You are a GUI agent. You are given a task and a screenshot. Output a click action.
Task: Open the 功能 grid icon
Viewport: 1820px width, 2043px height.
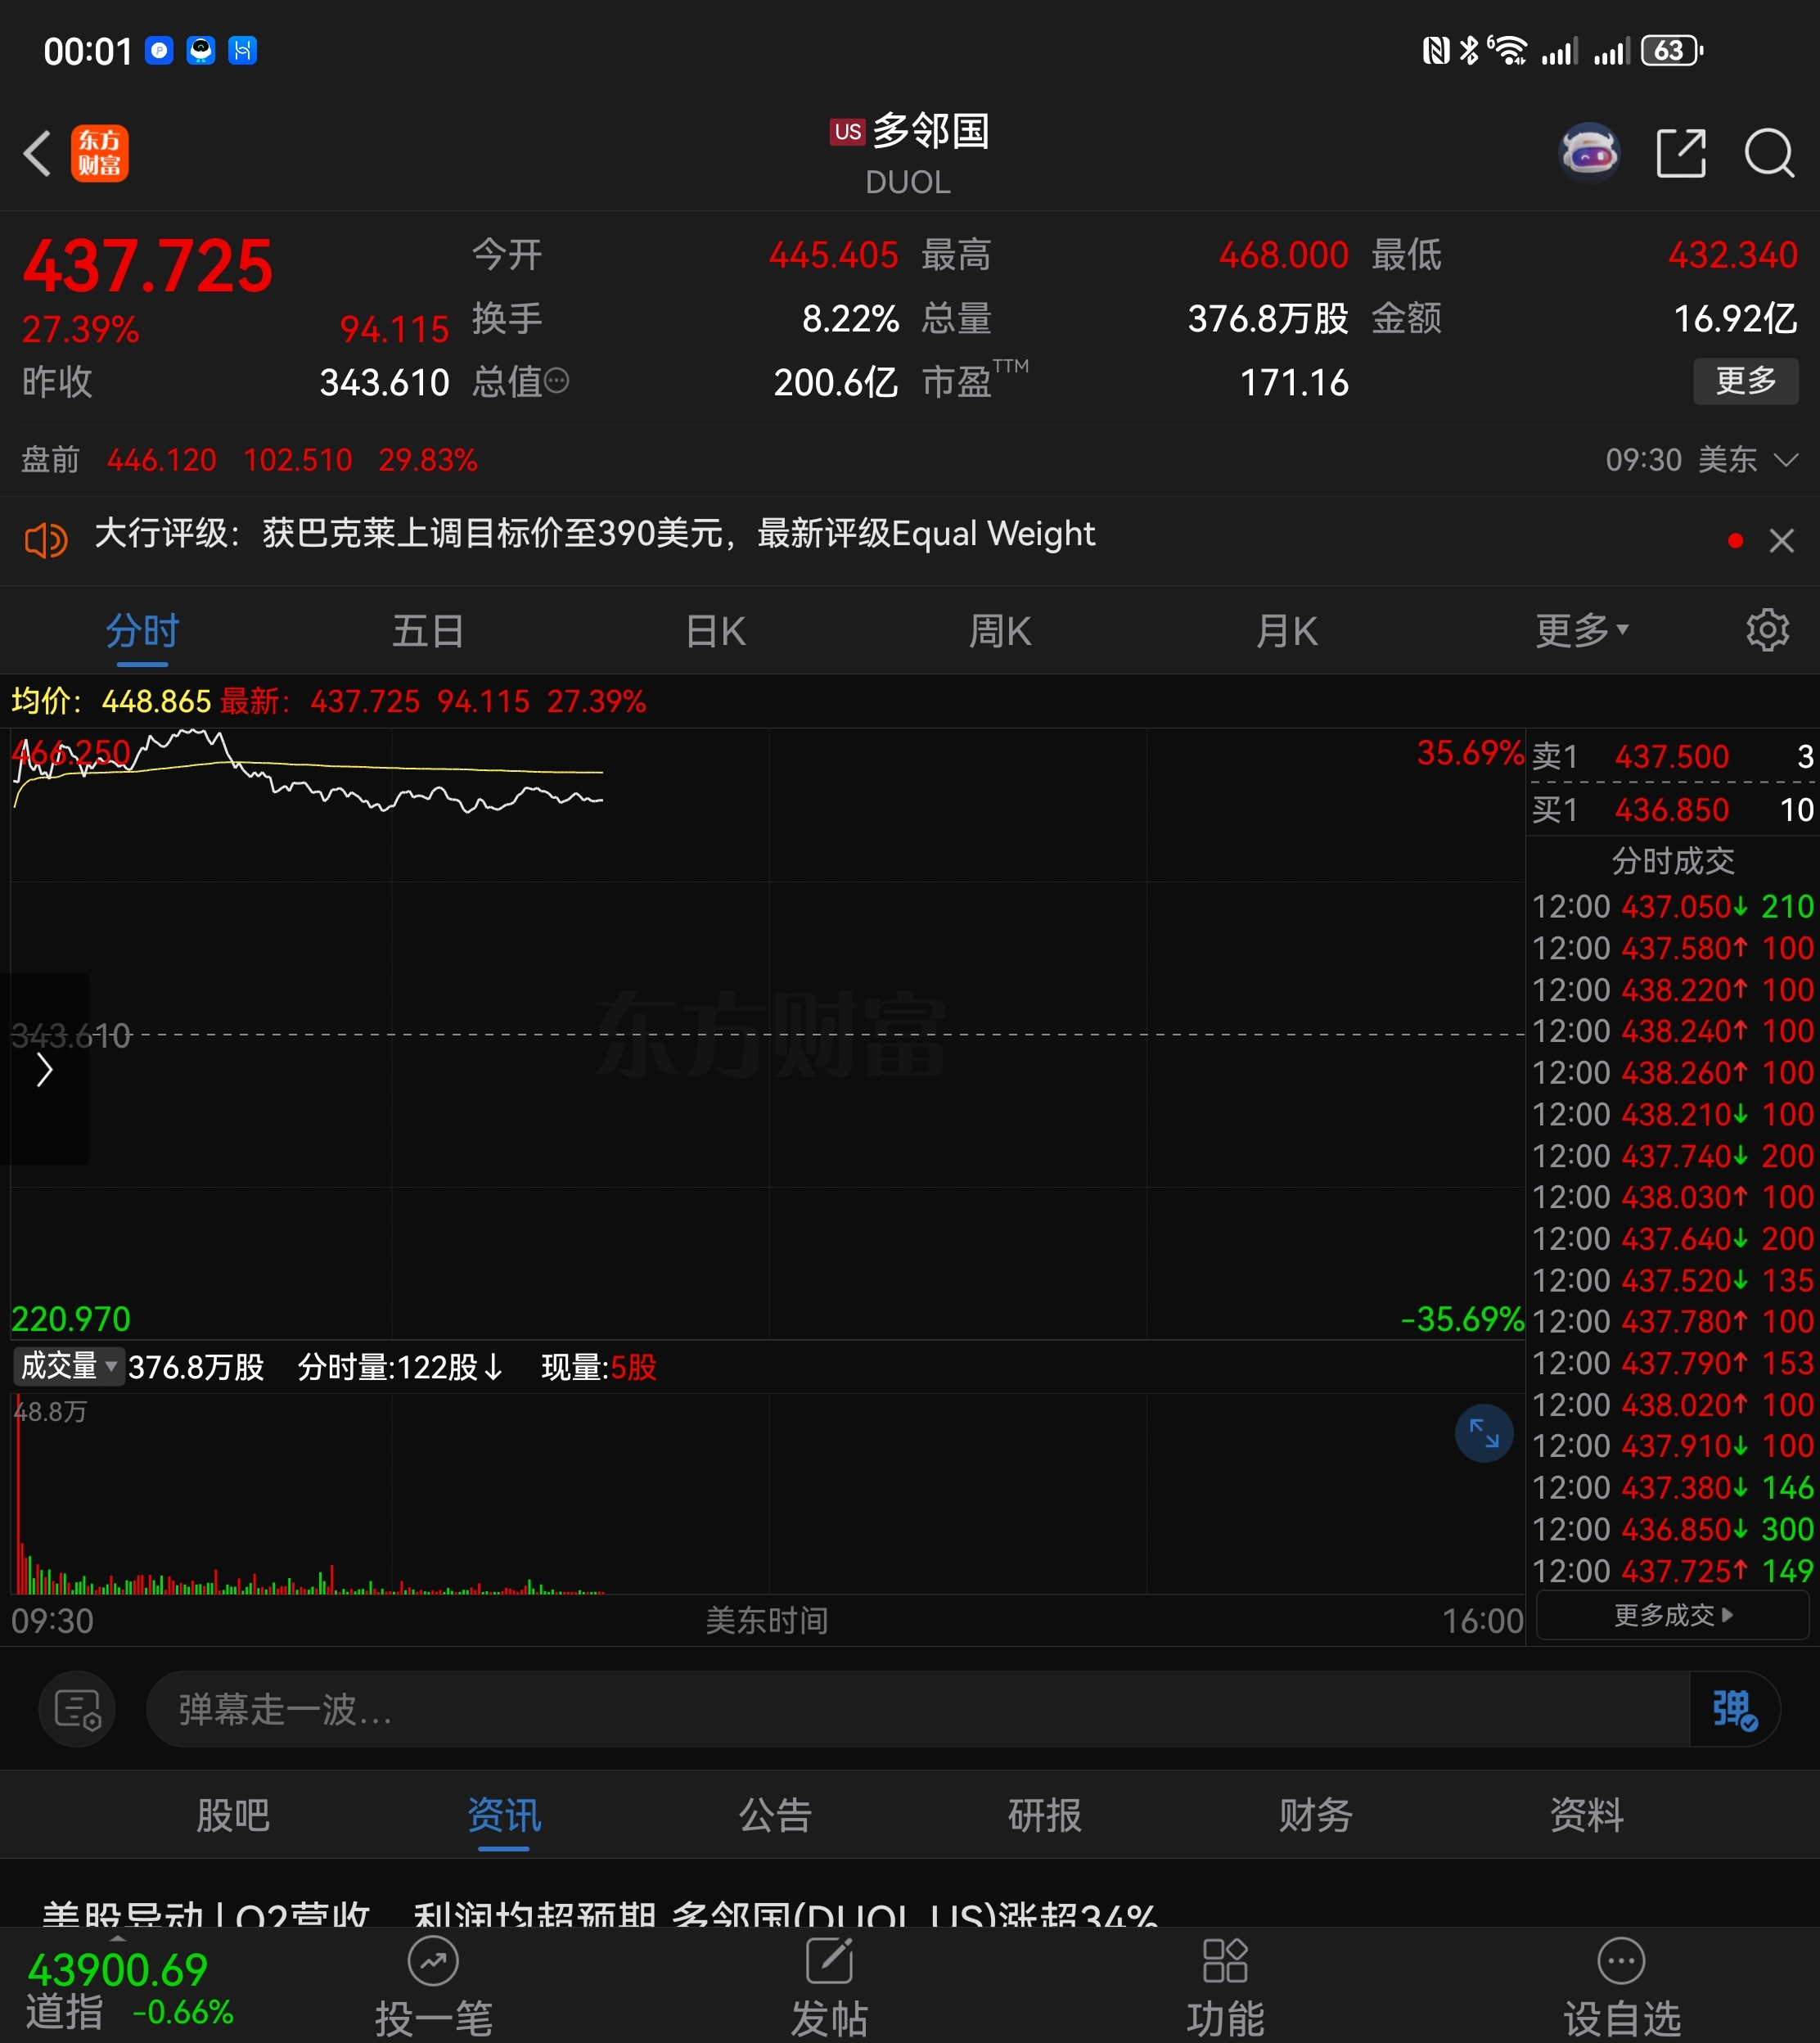(x=1225, y=1987)
